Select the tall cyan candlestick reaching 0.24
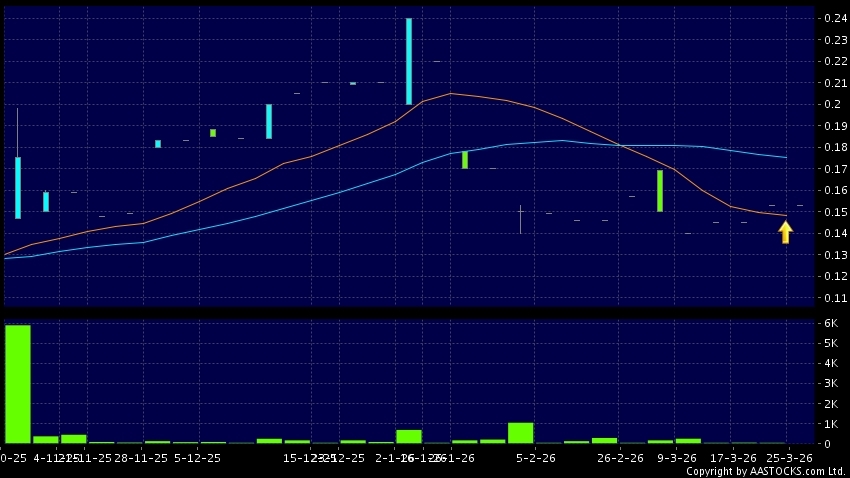Viewport: 850px width, 478px height. pos(408,61)
